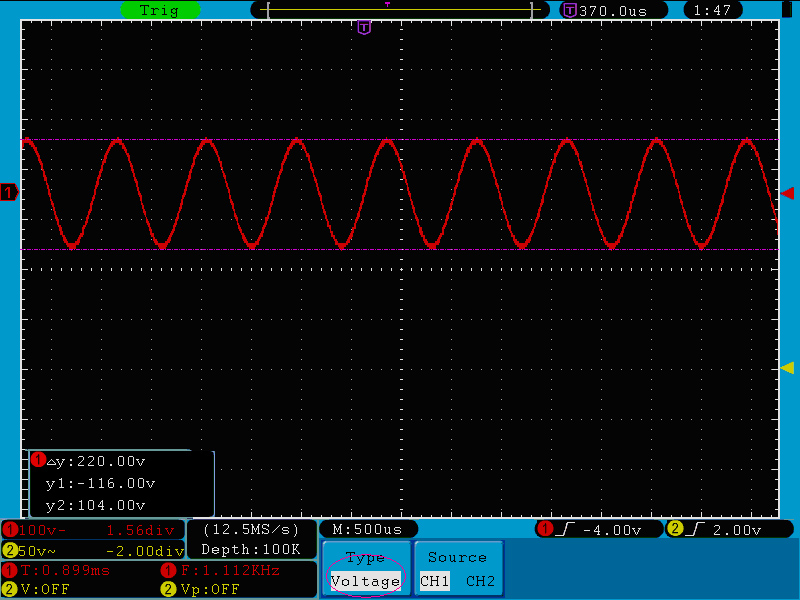Click the y1:-116.00v cursor value
The height and width of the screenshot is (600, 800).
(x=101, y=483)
